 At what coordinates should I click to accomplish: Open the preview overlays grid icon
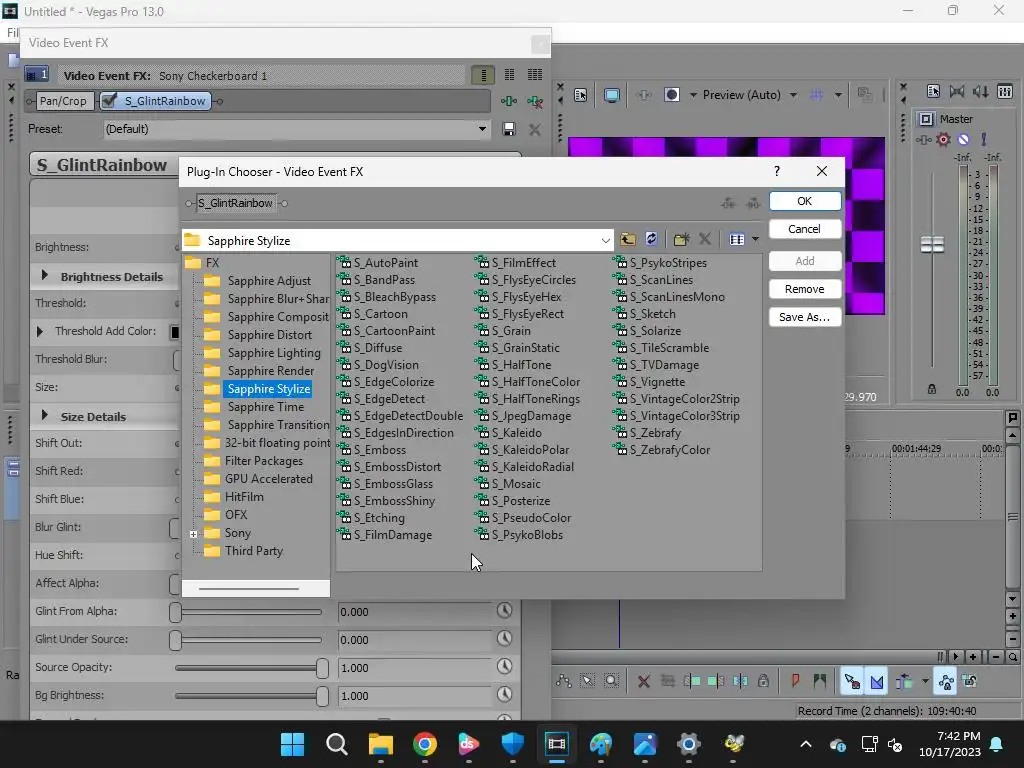[x=816, y=95]
